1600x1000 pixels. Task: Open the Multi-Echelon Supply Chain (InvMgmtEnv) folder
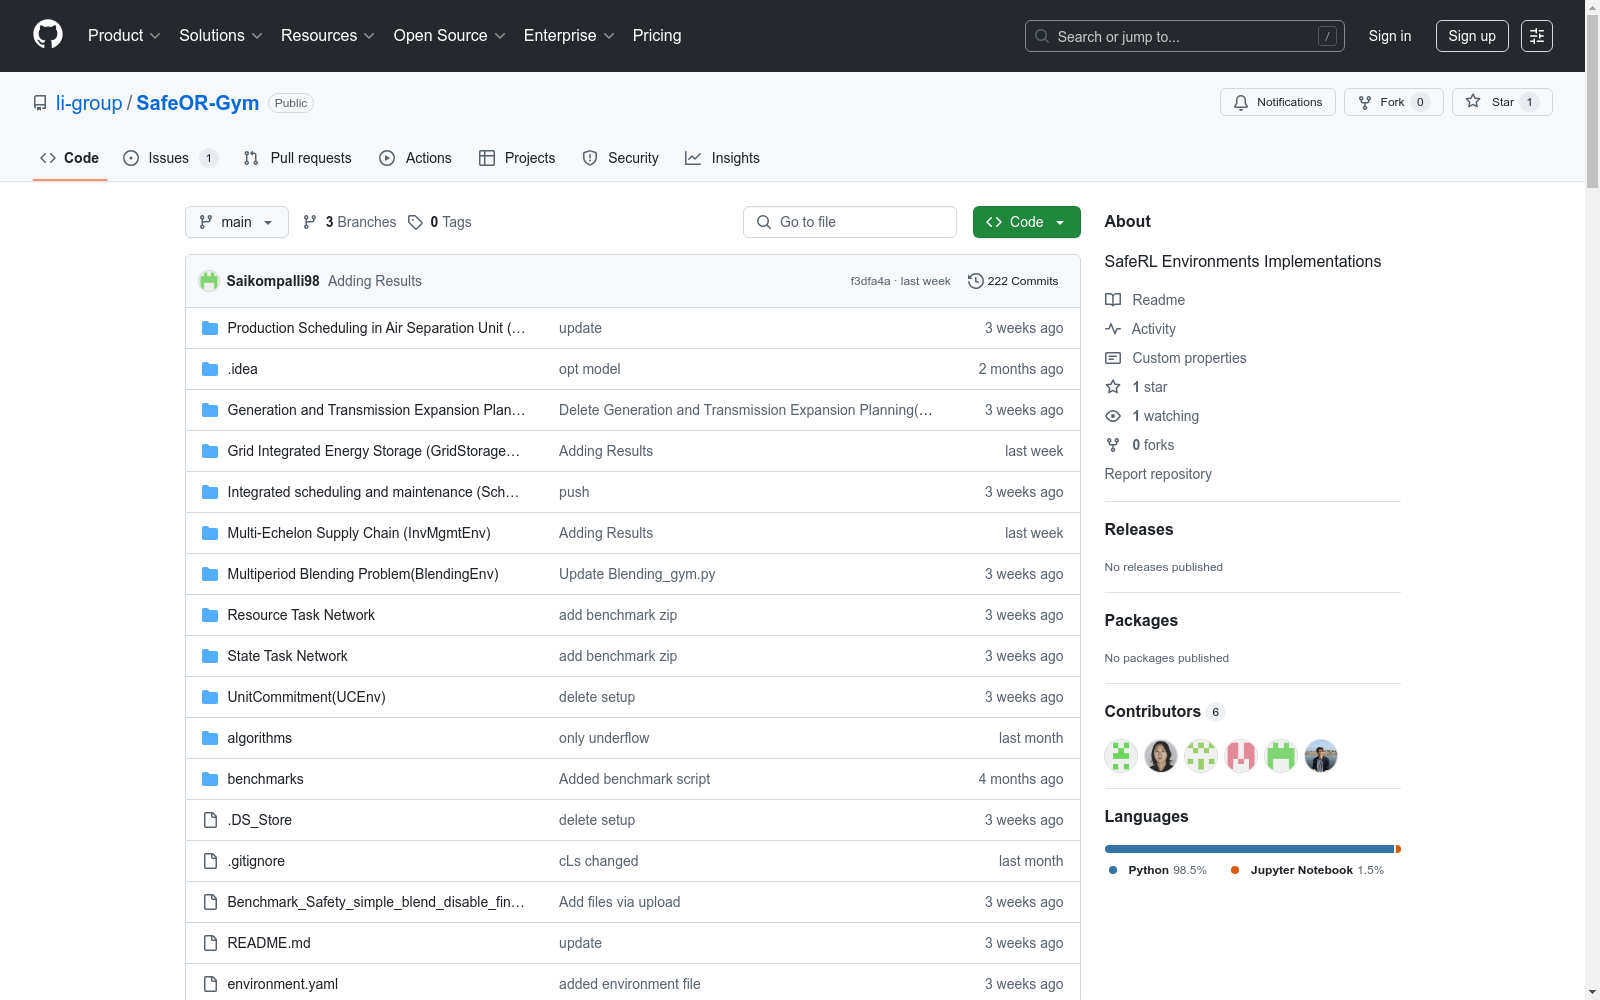359,533
